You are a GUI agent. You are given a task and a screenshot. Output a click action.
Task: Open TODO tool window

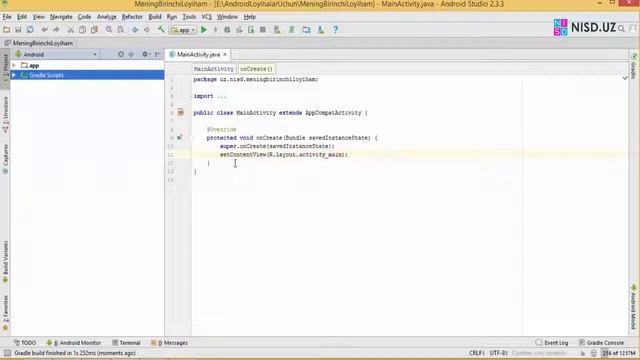click(x=25, y=343)
